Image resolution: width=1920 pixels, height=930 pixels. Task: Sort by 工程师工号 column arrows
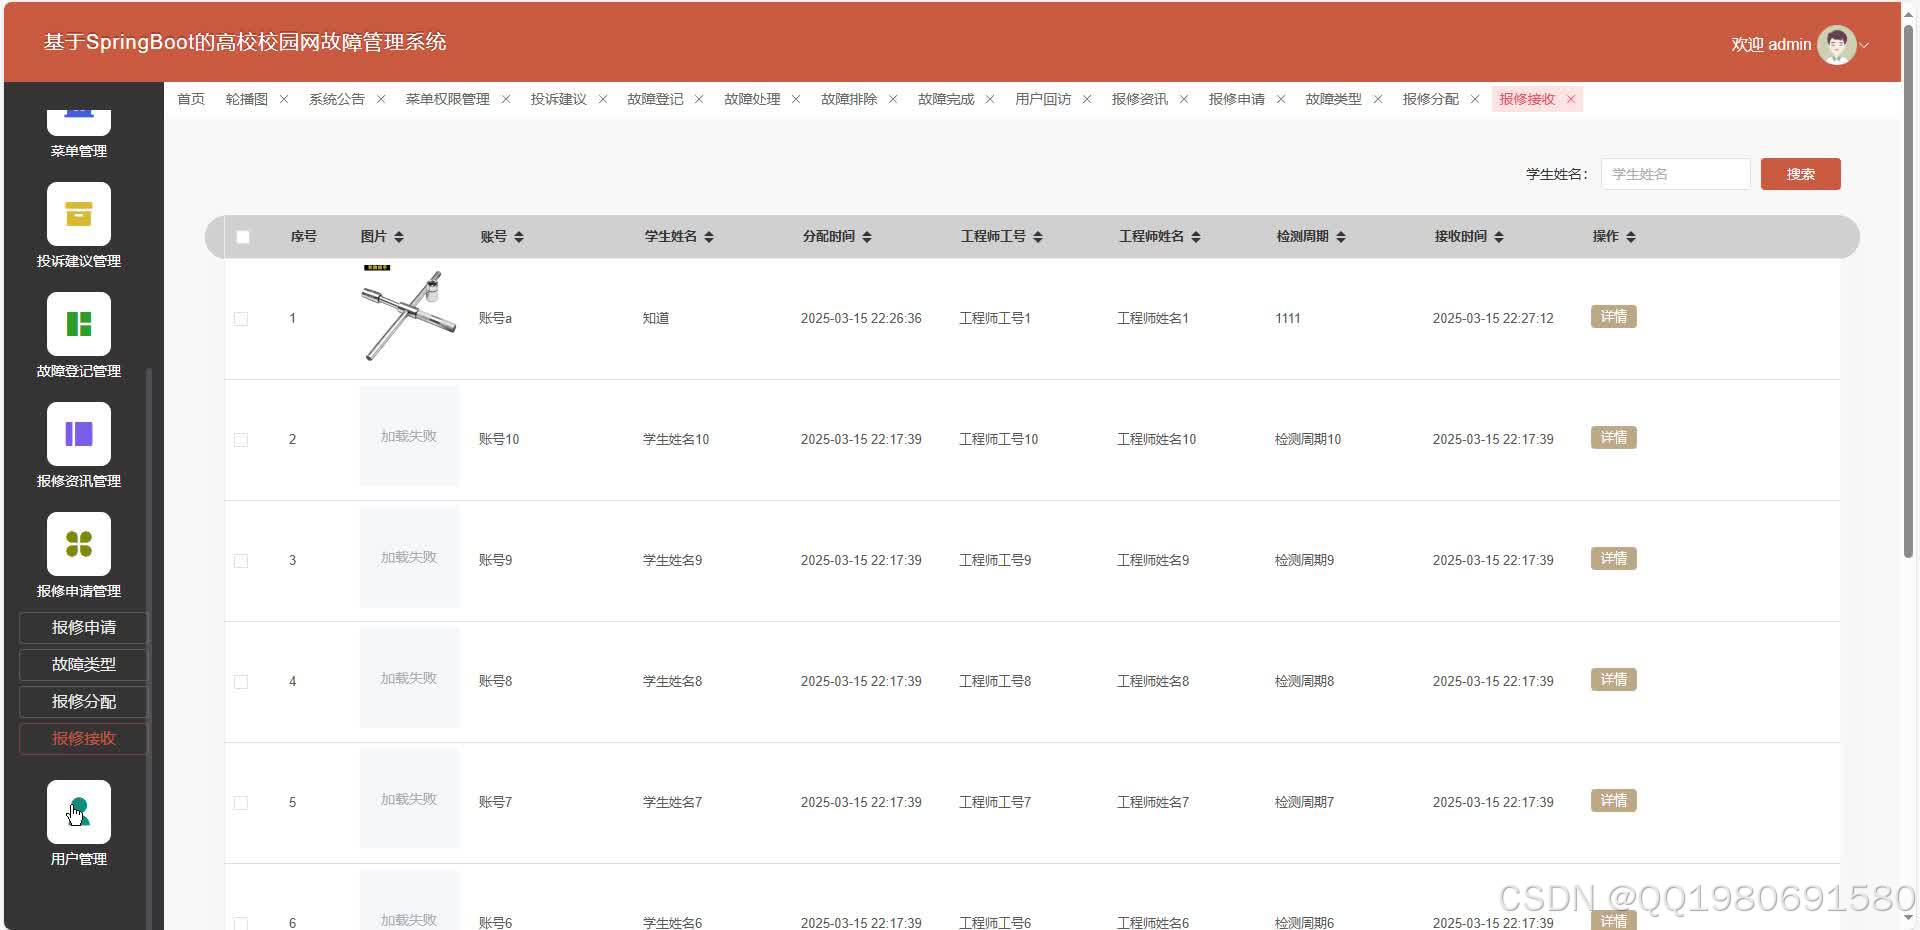coord(1038,237)
